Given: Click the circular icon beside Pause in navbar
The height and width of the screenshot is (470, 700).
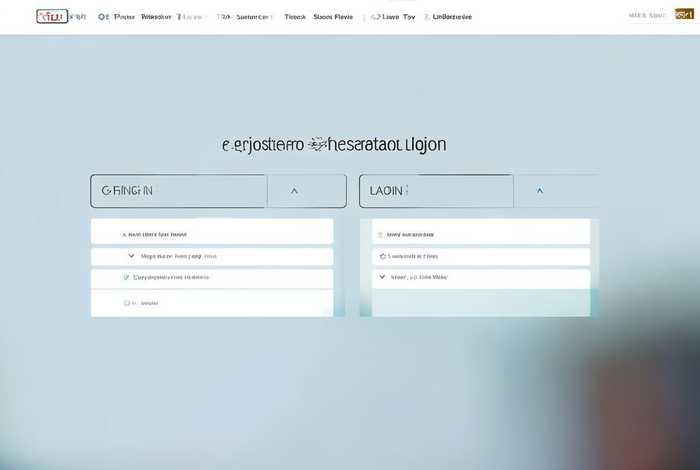Looking at the screenshot, I should [x=103, y=17].
